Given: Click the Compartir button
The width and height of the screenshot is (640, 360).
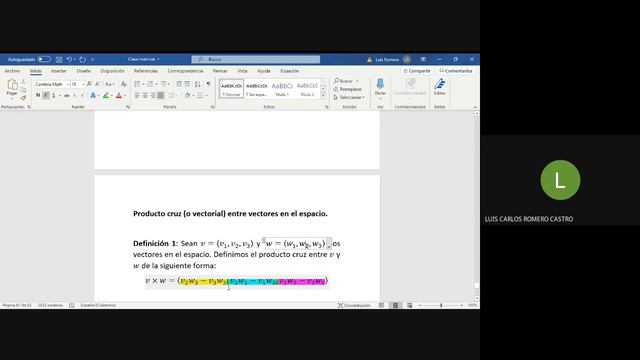Looking at the screenshot, I should tap(417, 71).
